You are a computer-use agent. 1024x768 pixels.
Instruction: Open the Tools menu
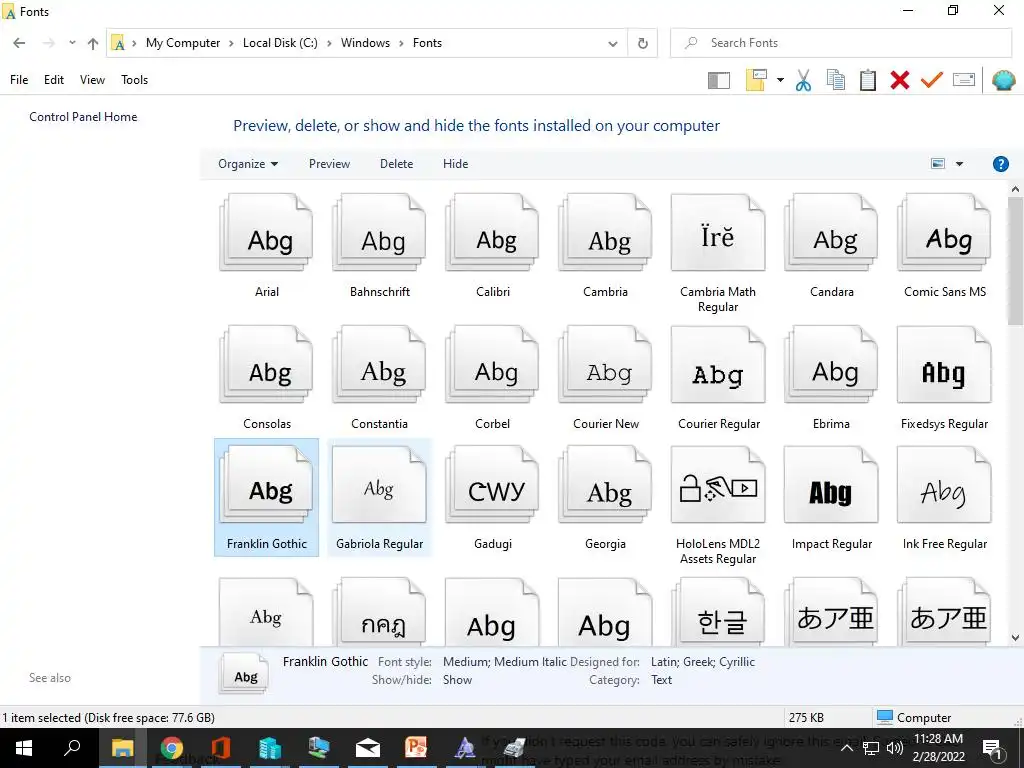pos(135,80)
